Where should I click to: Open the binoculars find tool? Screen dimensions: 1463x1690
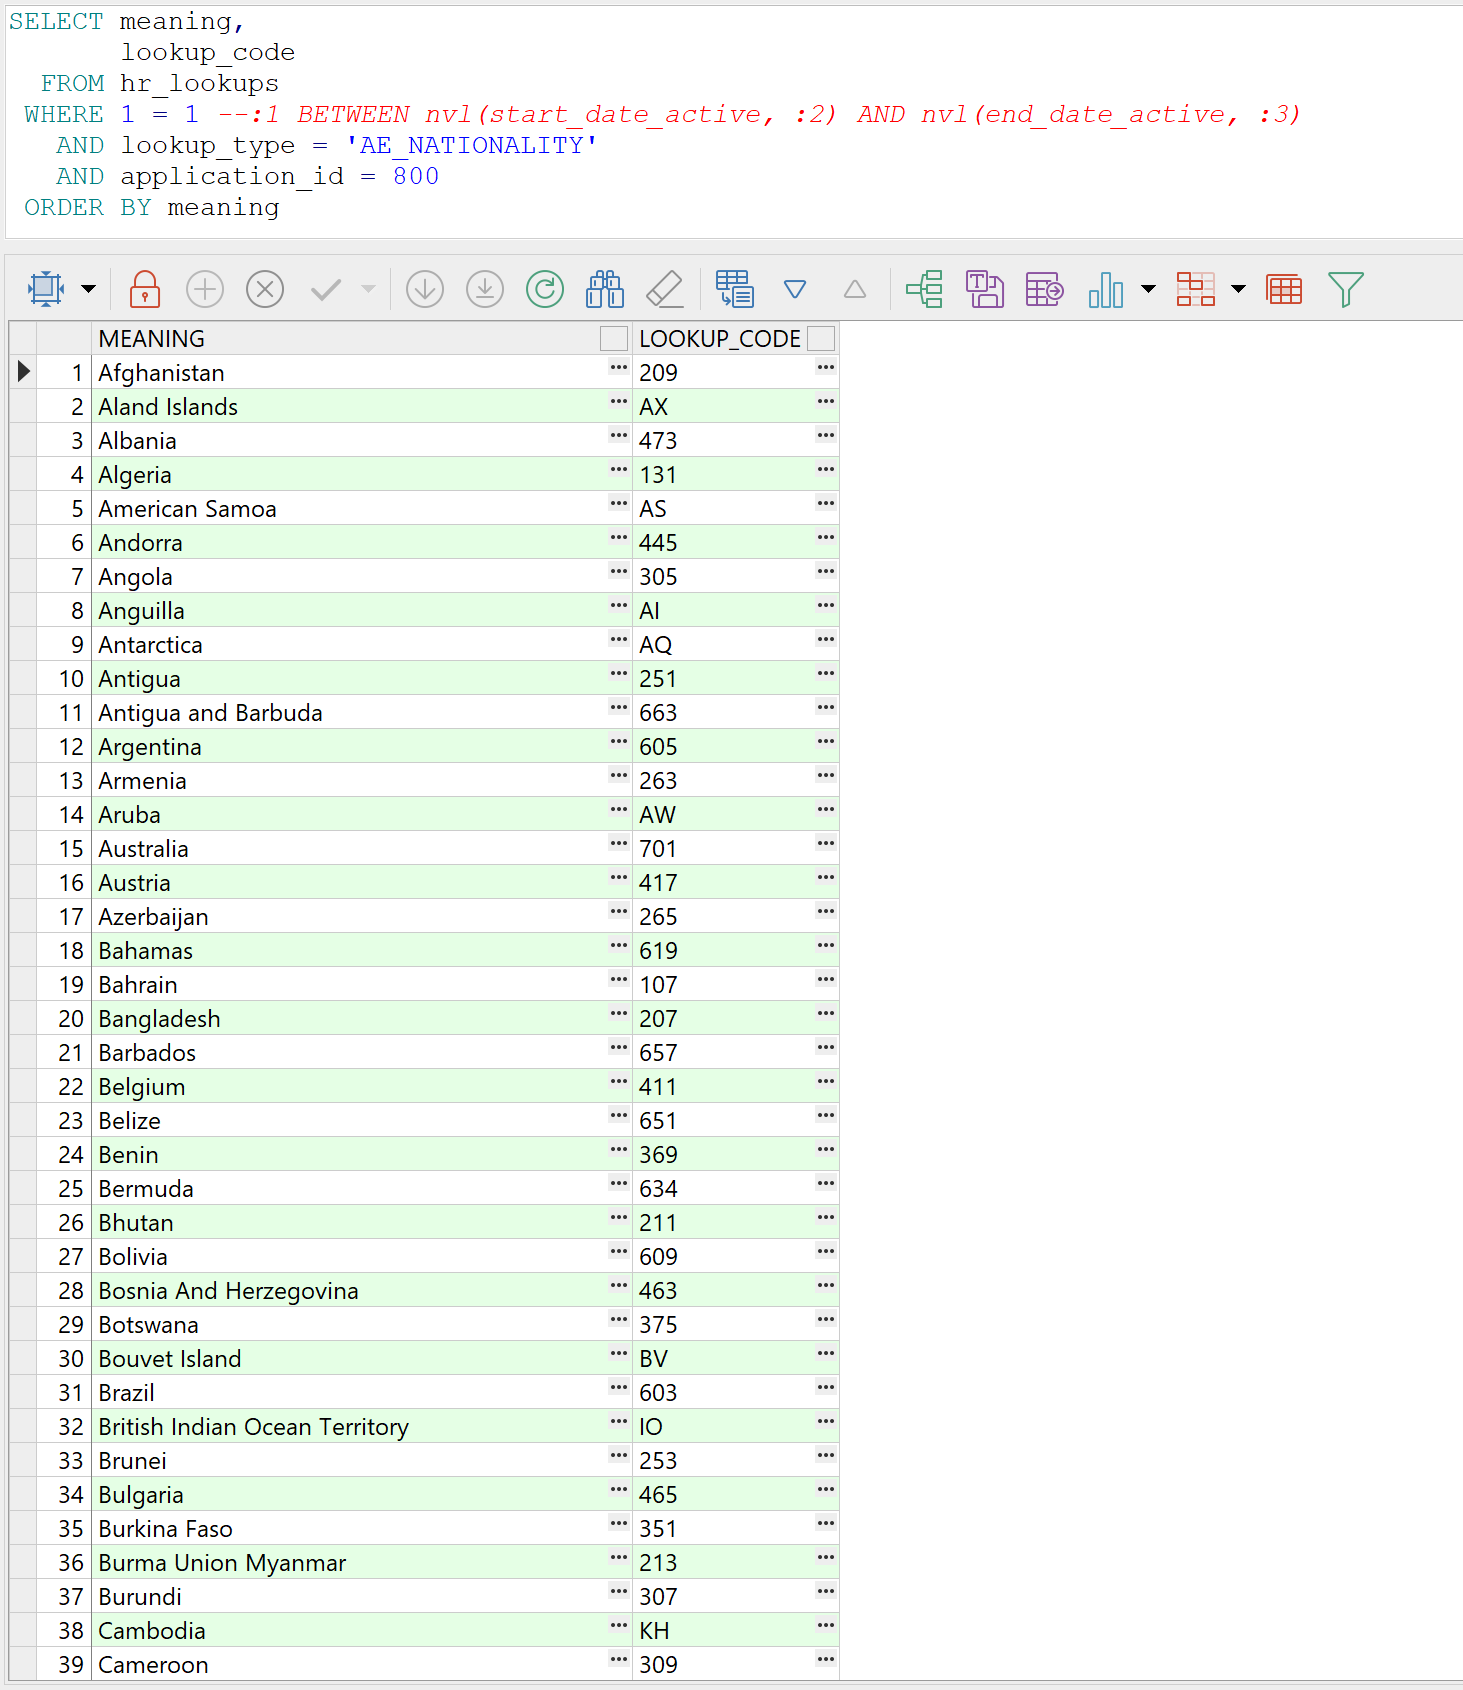pos(605,290)
